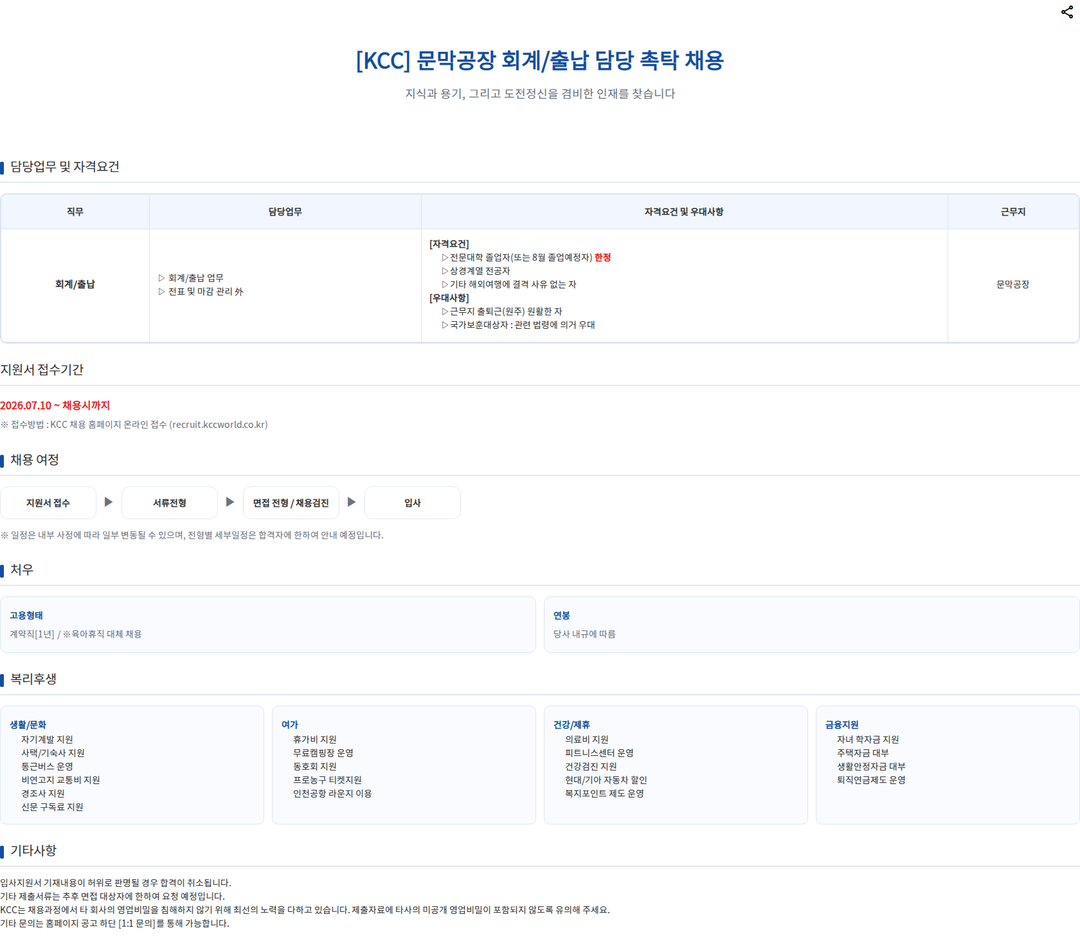Click the 지원서 접수기간 heading
Viewport: 1080px width, 949px height.
(42, 370)
